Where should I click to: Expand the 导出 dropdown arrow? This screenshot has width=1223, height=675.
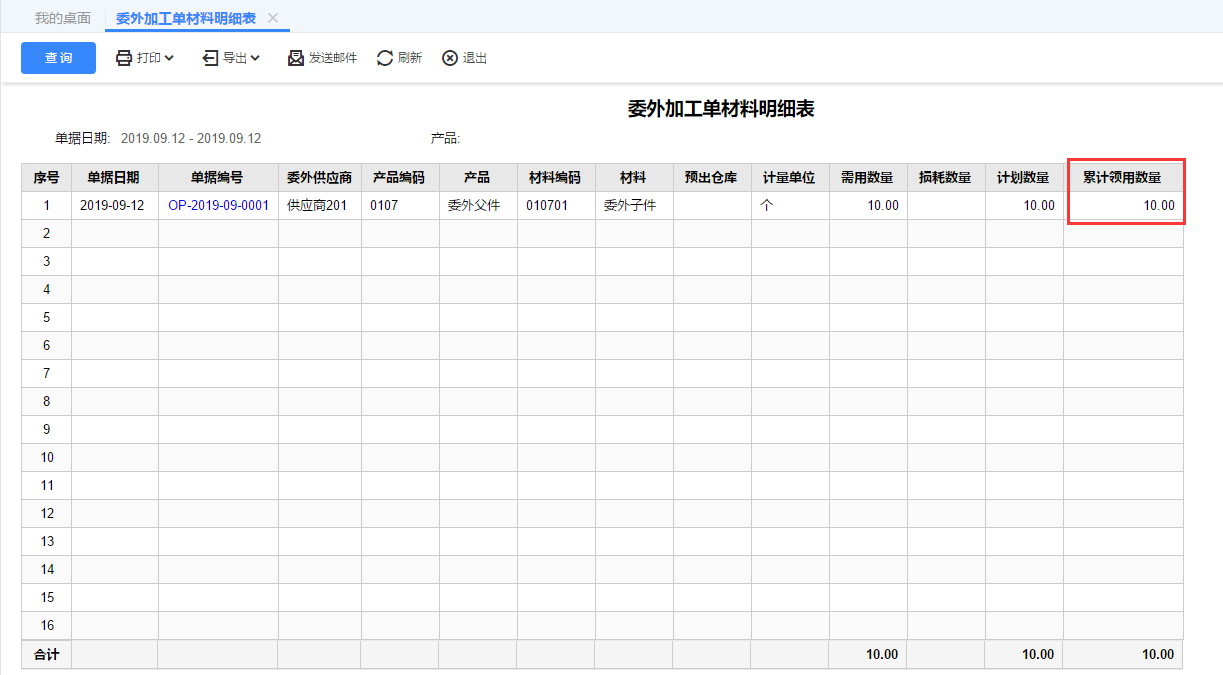(x=255, y=58)
